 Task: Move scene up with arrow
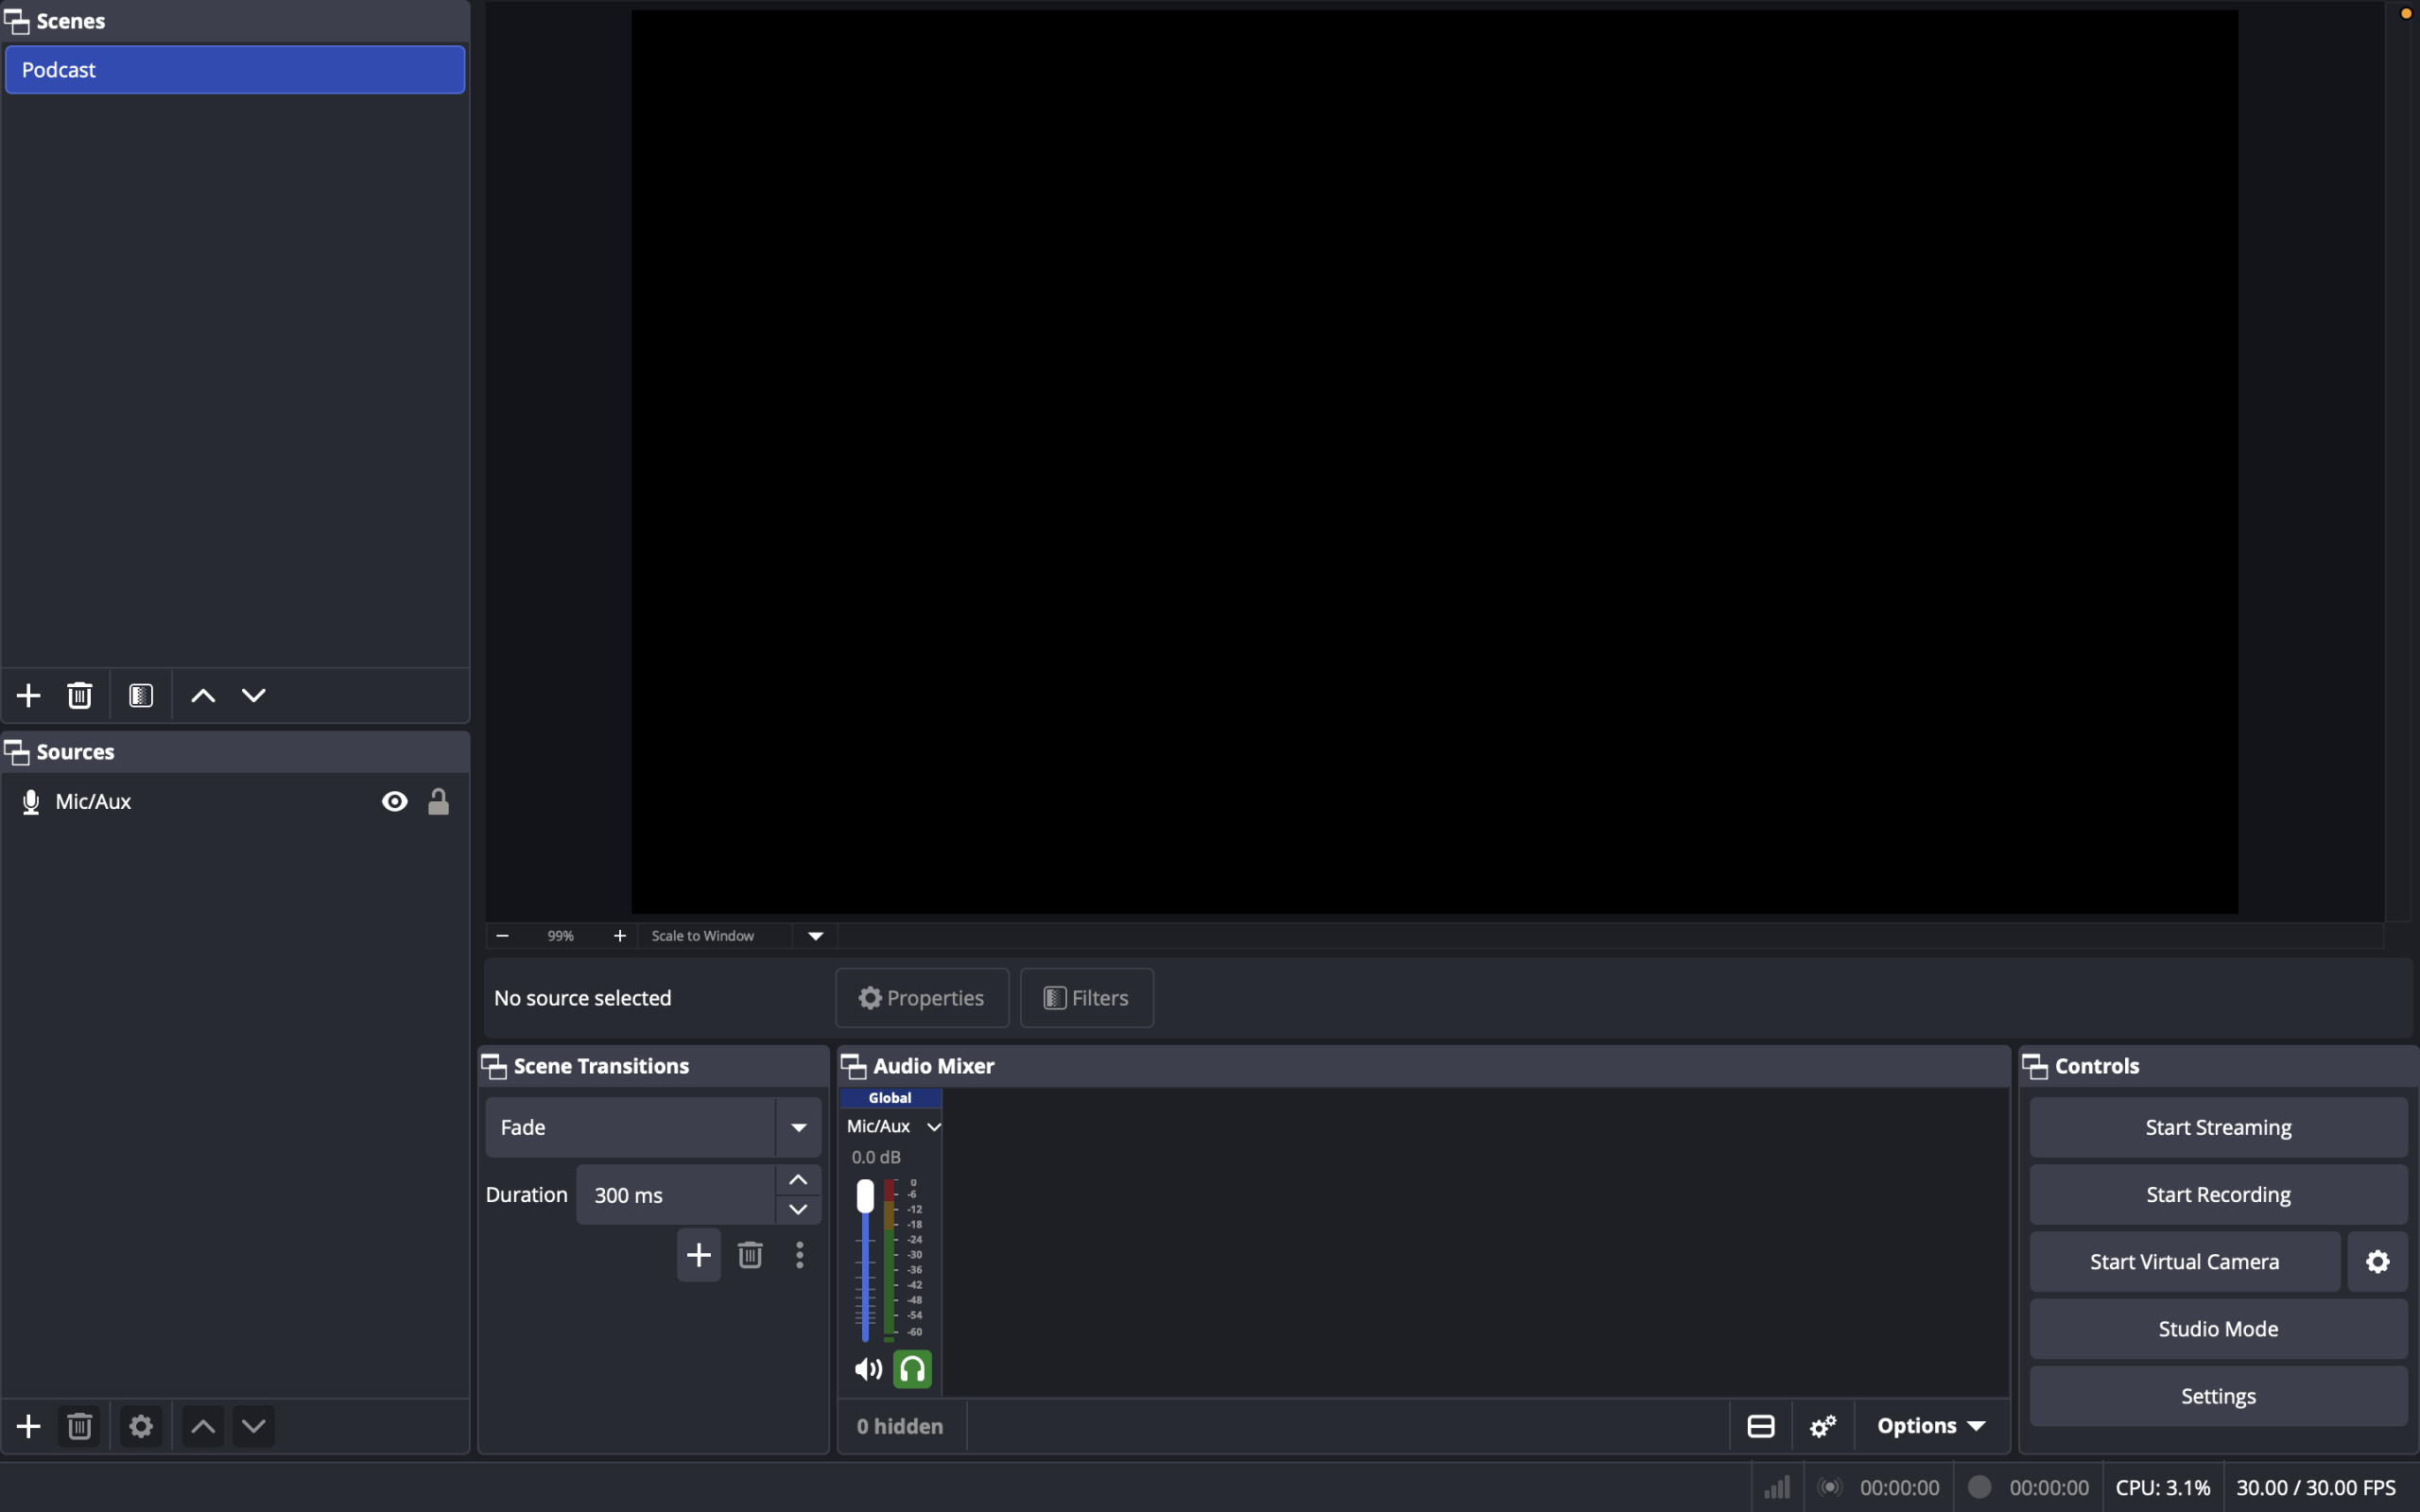203,695
